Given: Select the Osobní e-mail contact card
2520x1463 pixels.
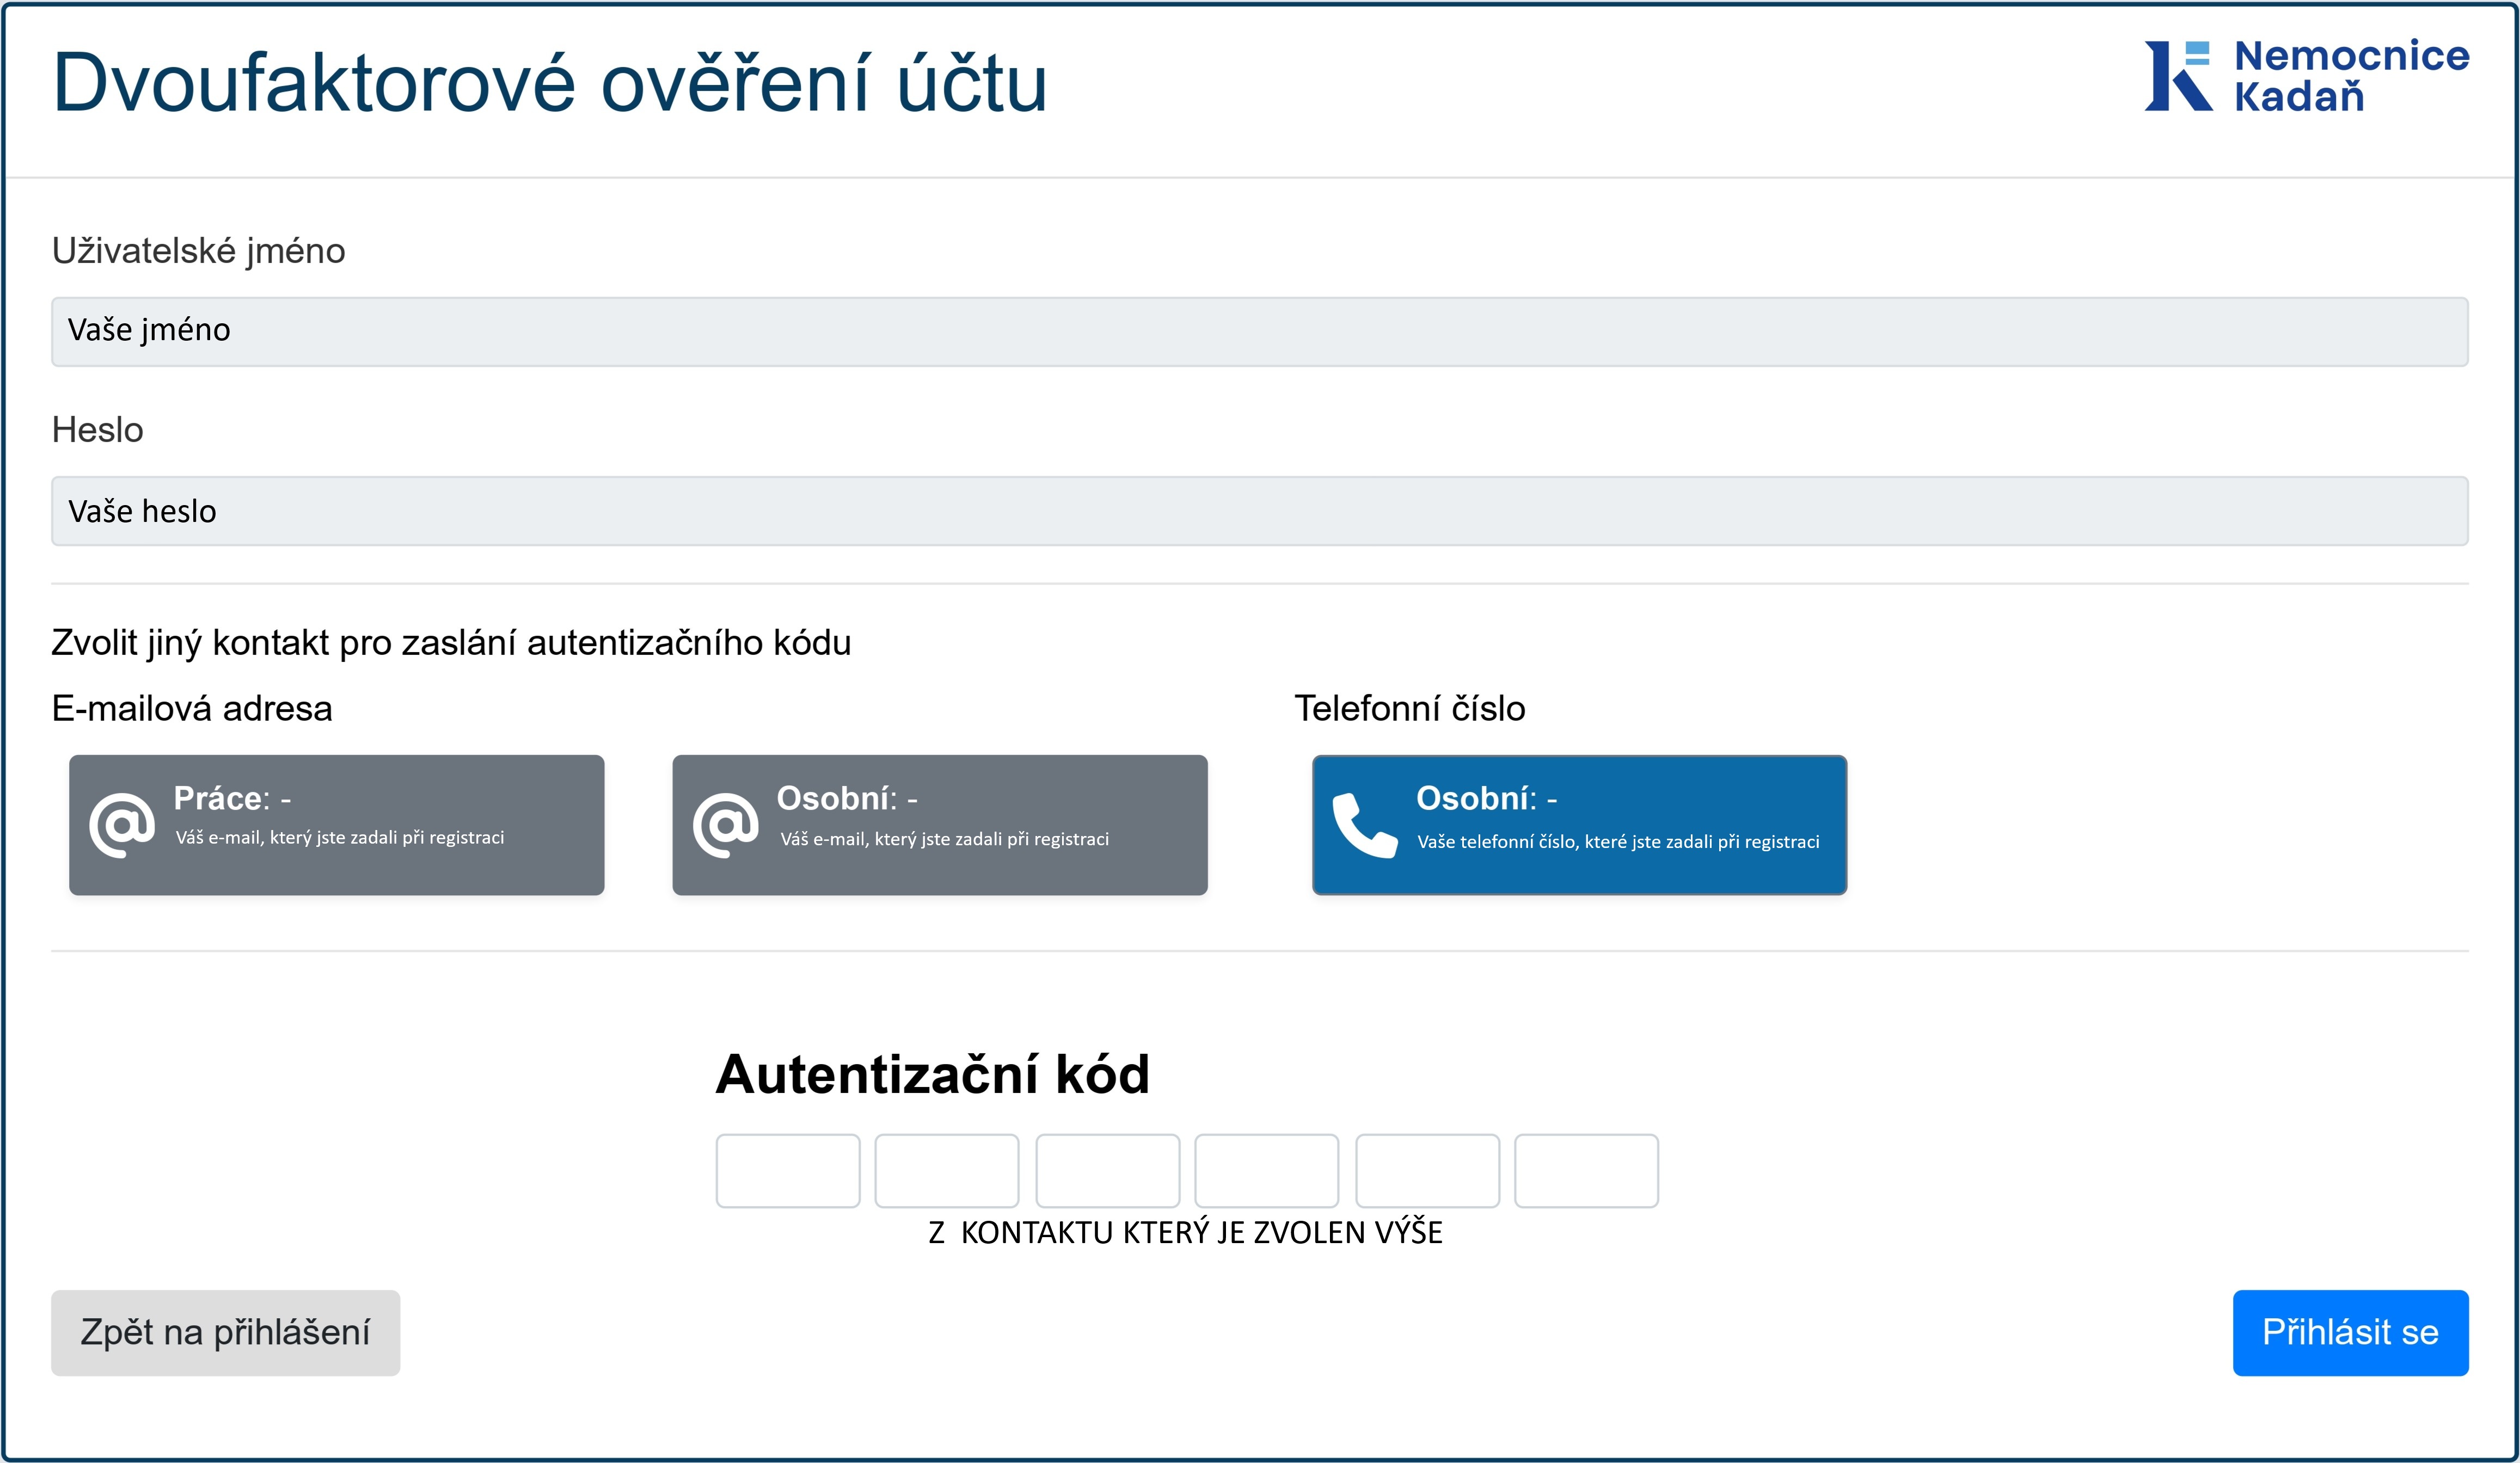Looking at the screenshot, I should coord(940,825).
